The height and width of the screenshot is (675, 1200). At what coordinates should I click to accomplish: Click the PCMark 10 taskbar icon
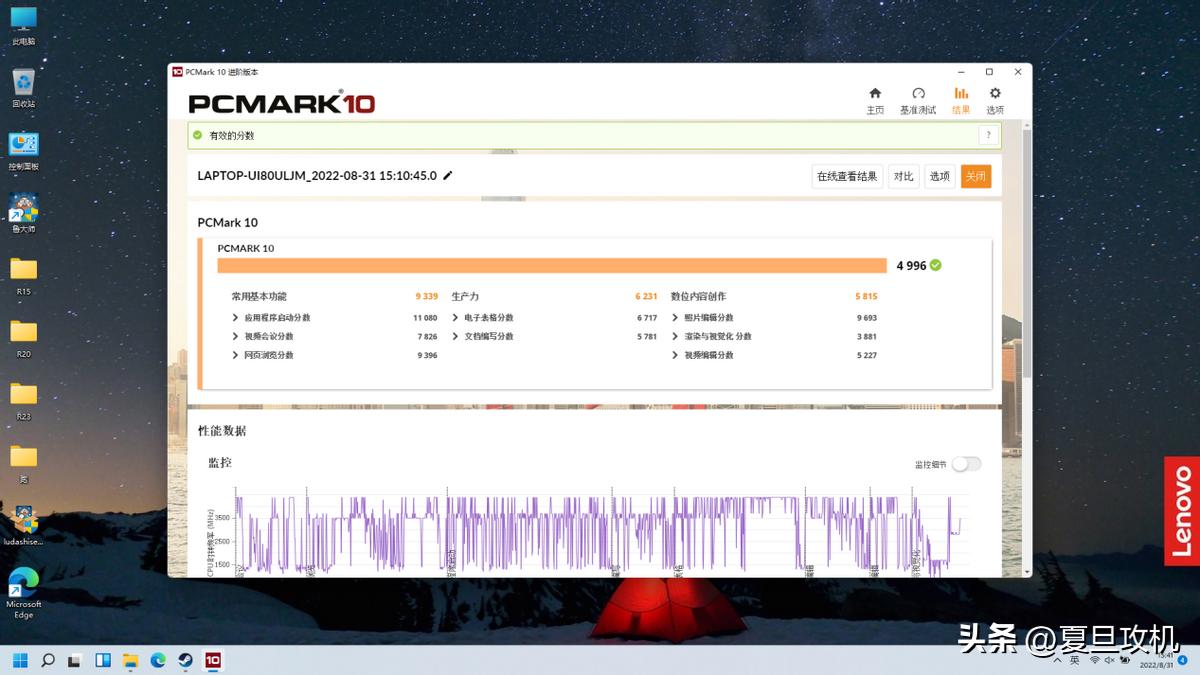(x=212, y=660)
